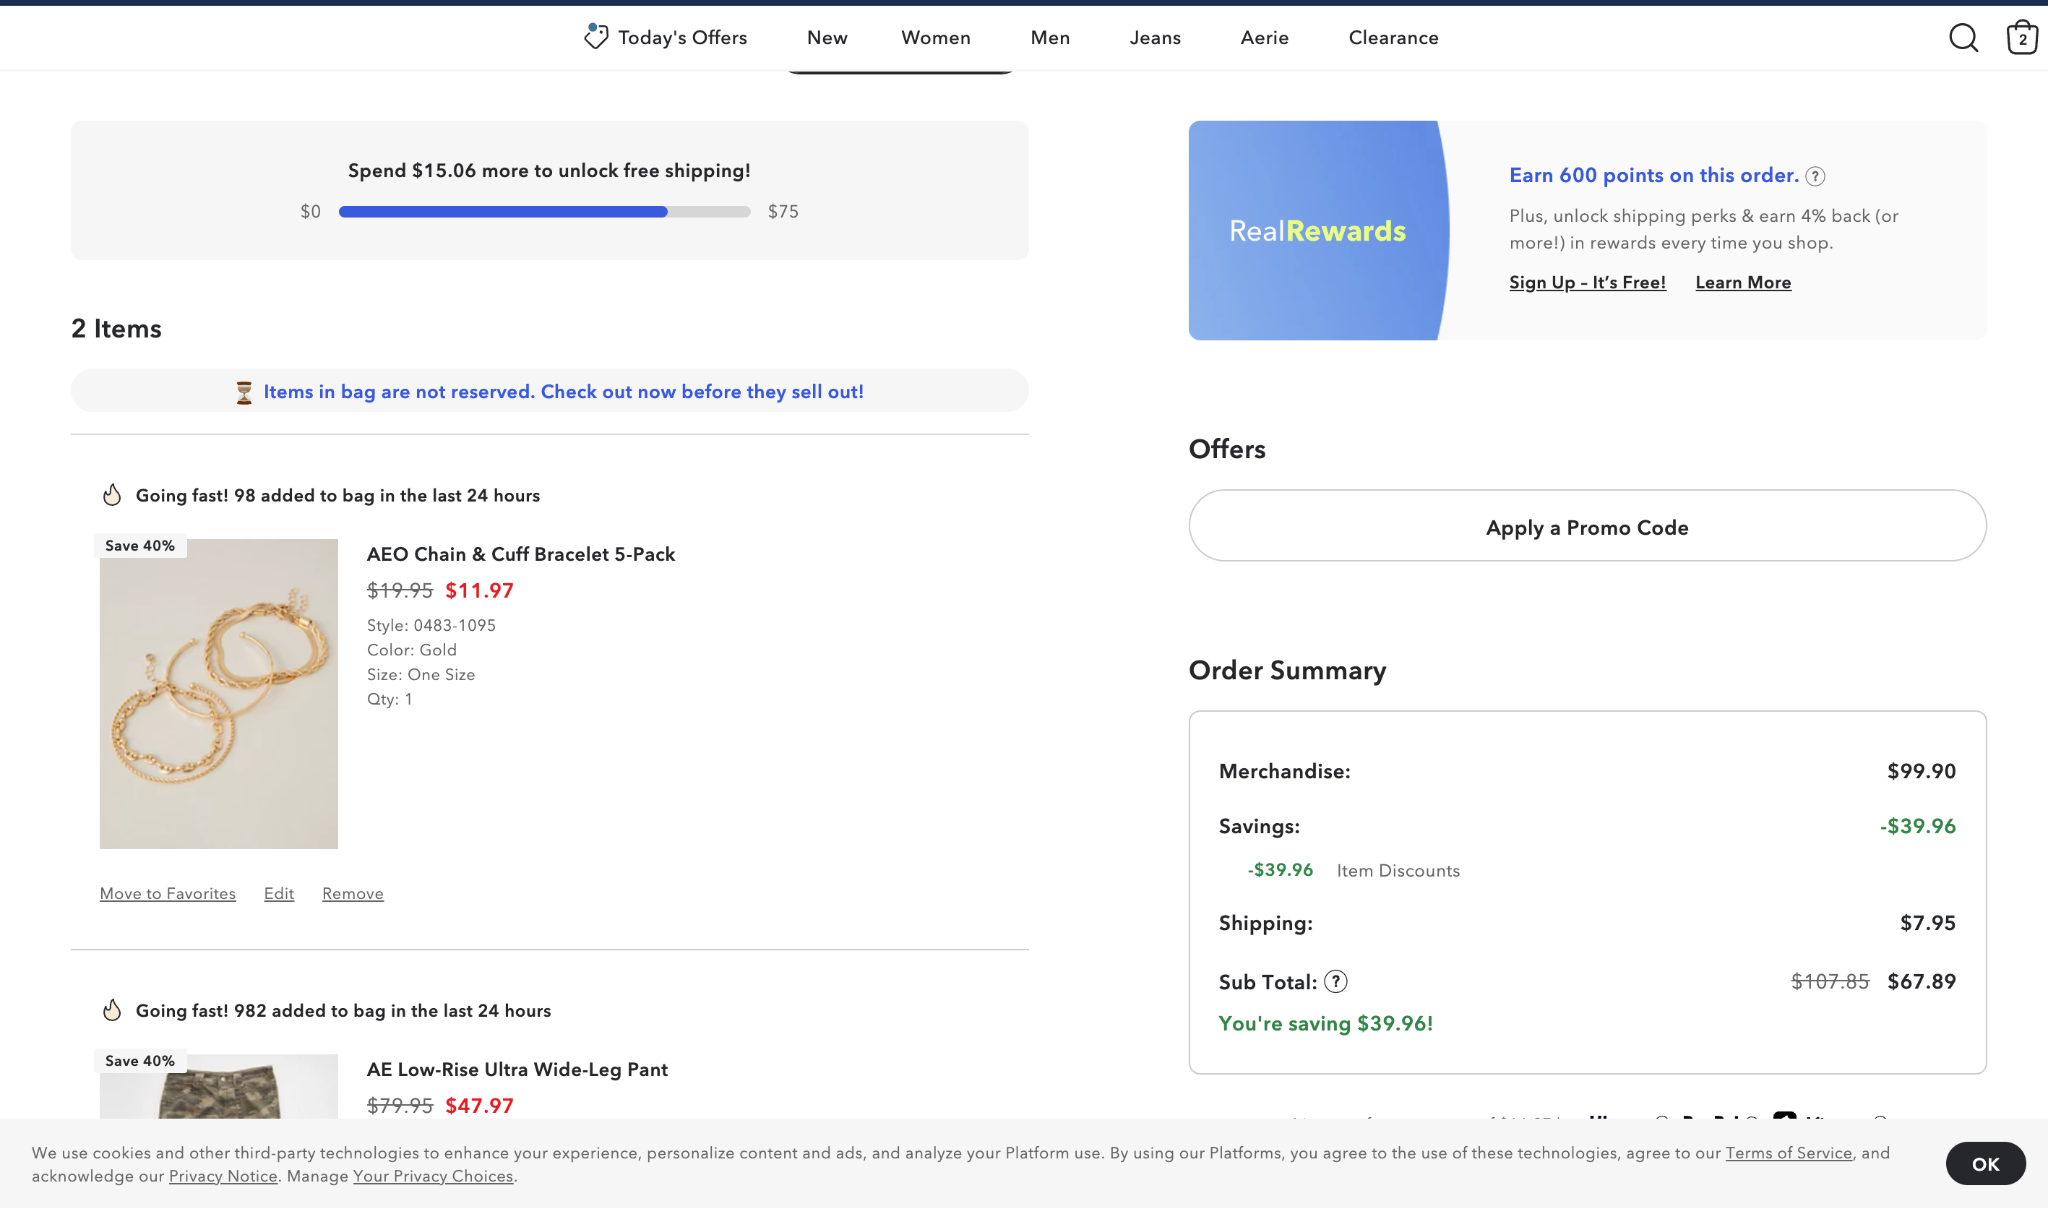Open the Clearance menu
The width and height of the screenshot is (2048, 1208).
[1393, 37]
